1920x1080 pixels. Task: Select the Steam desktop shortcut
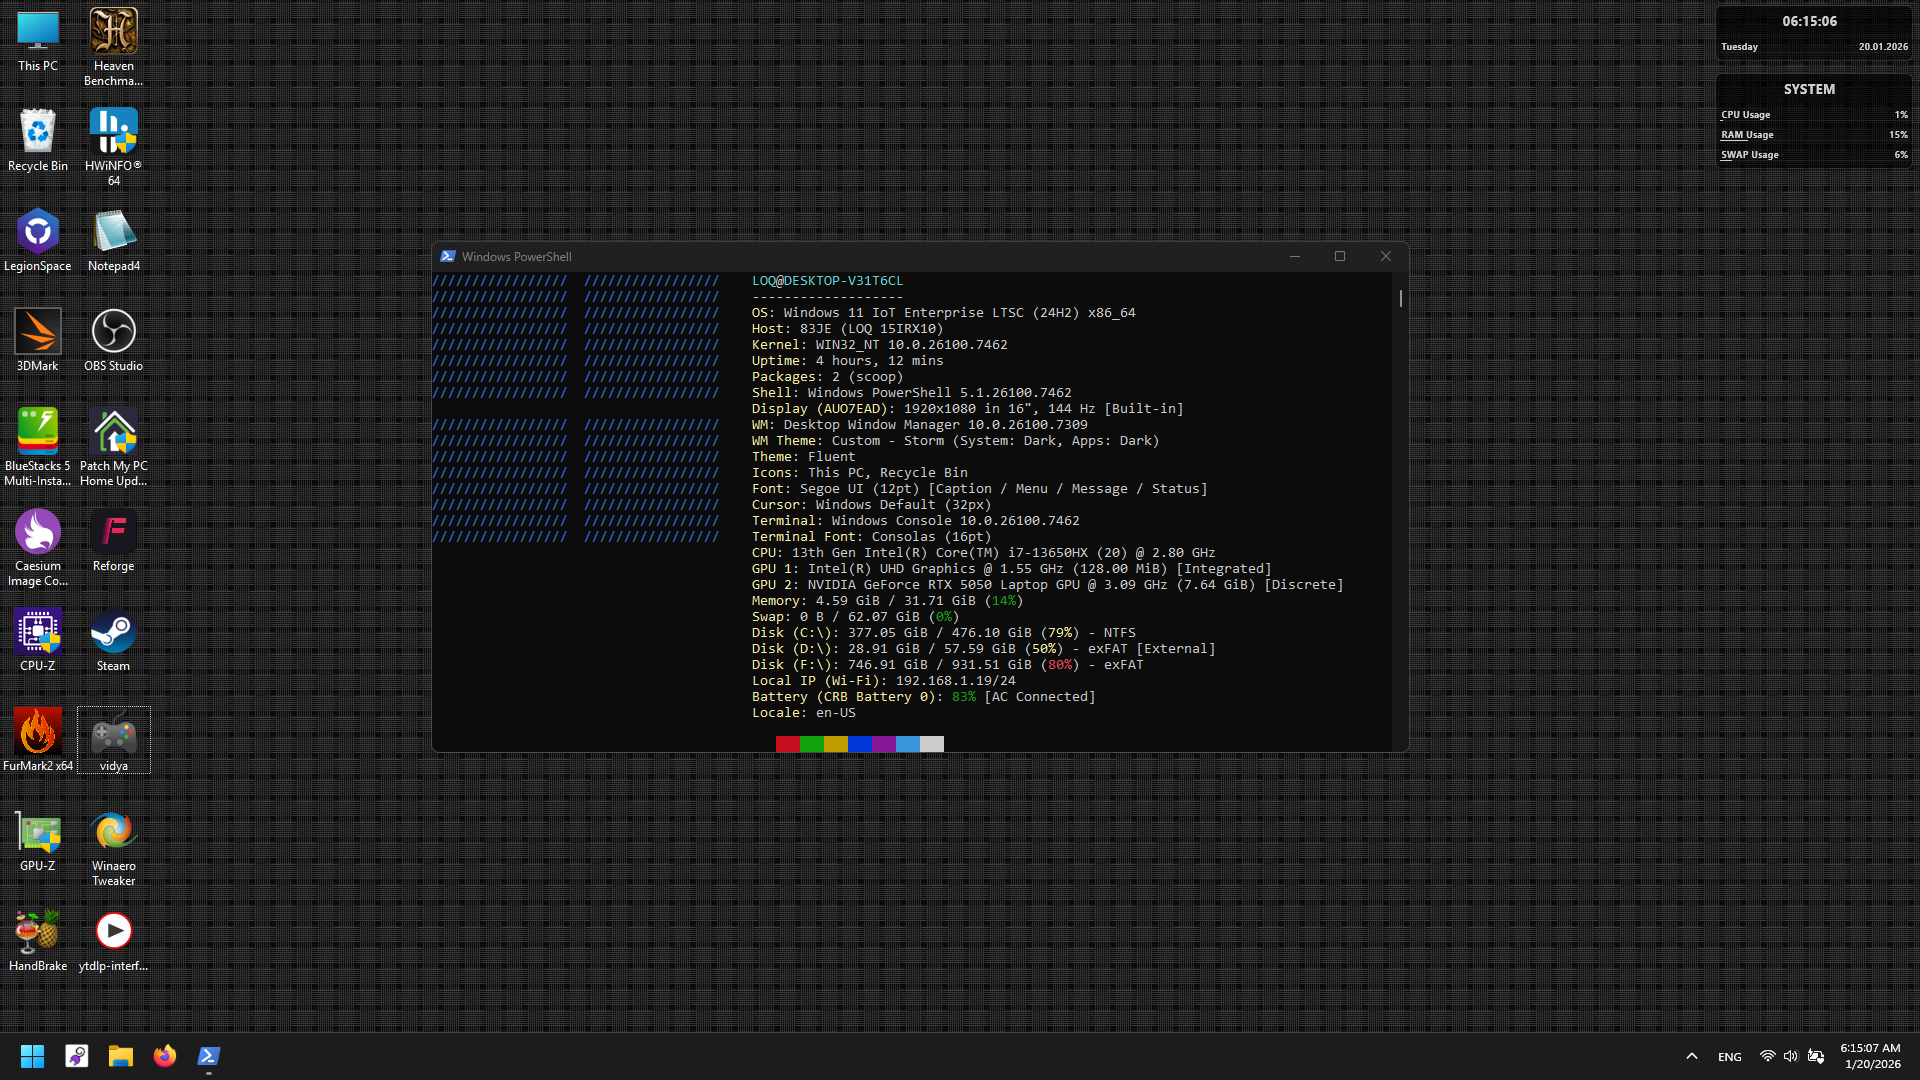click(113, 632)
